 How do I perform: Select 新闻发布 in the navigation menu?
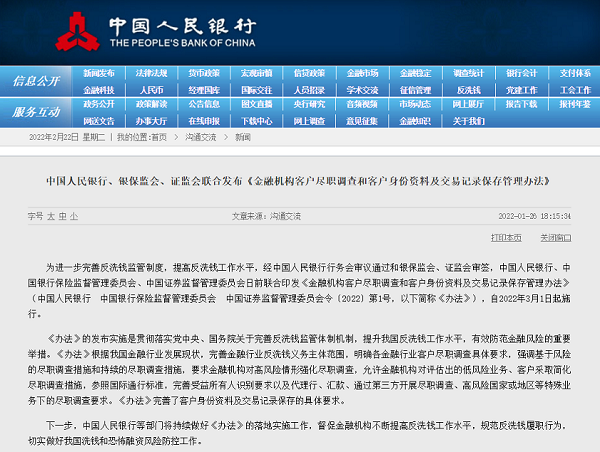tap(99, 74)
